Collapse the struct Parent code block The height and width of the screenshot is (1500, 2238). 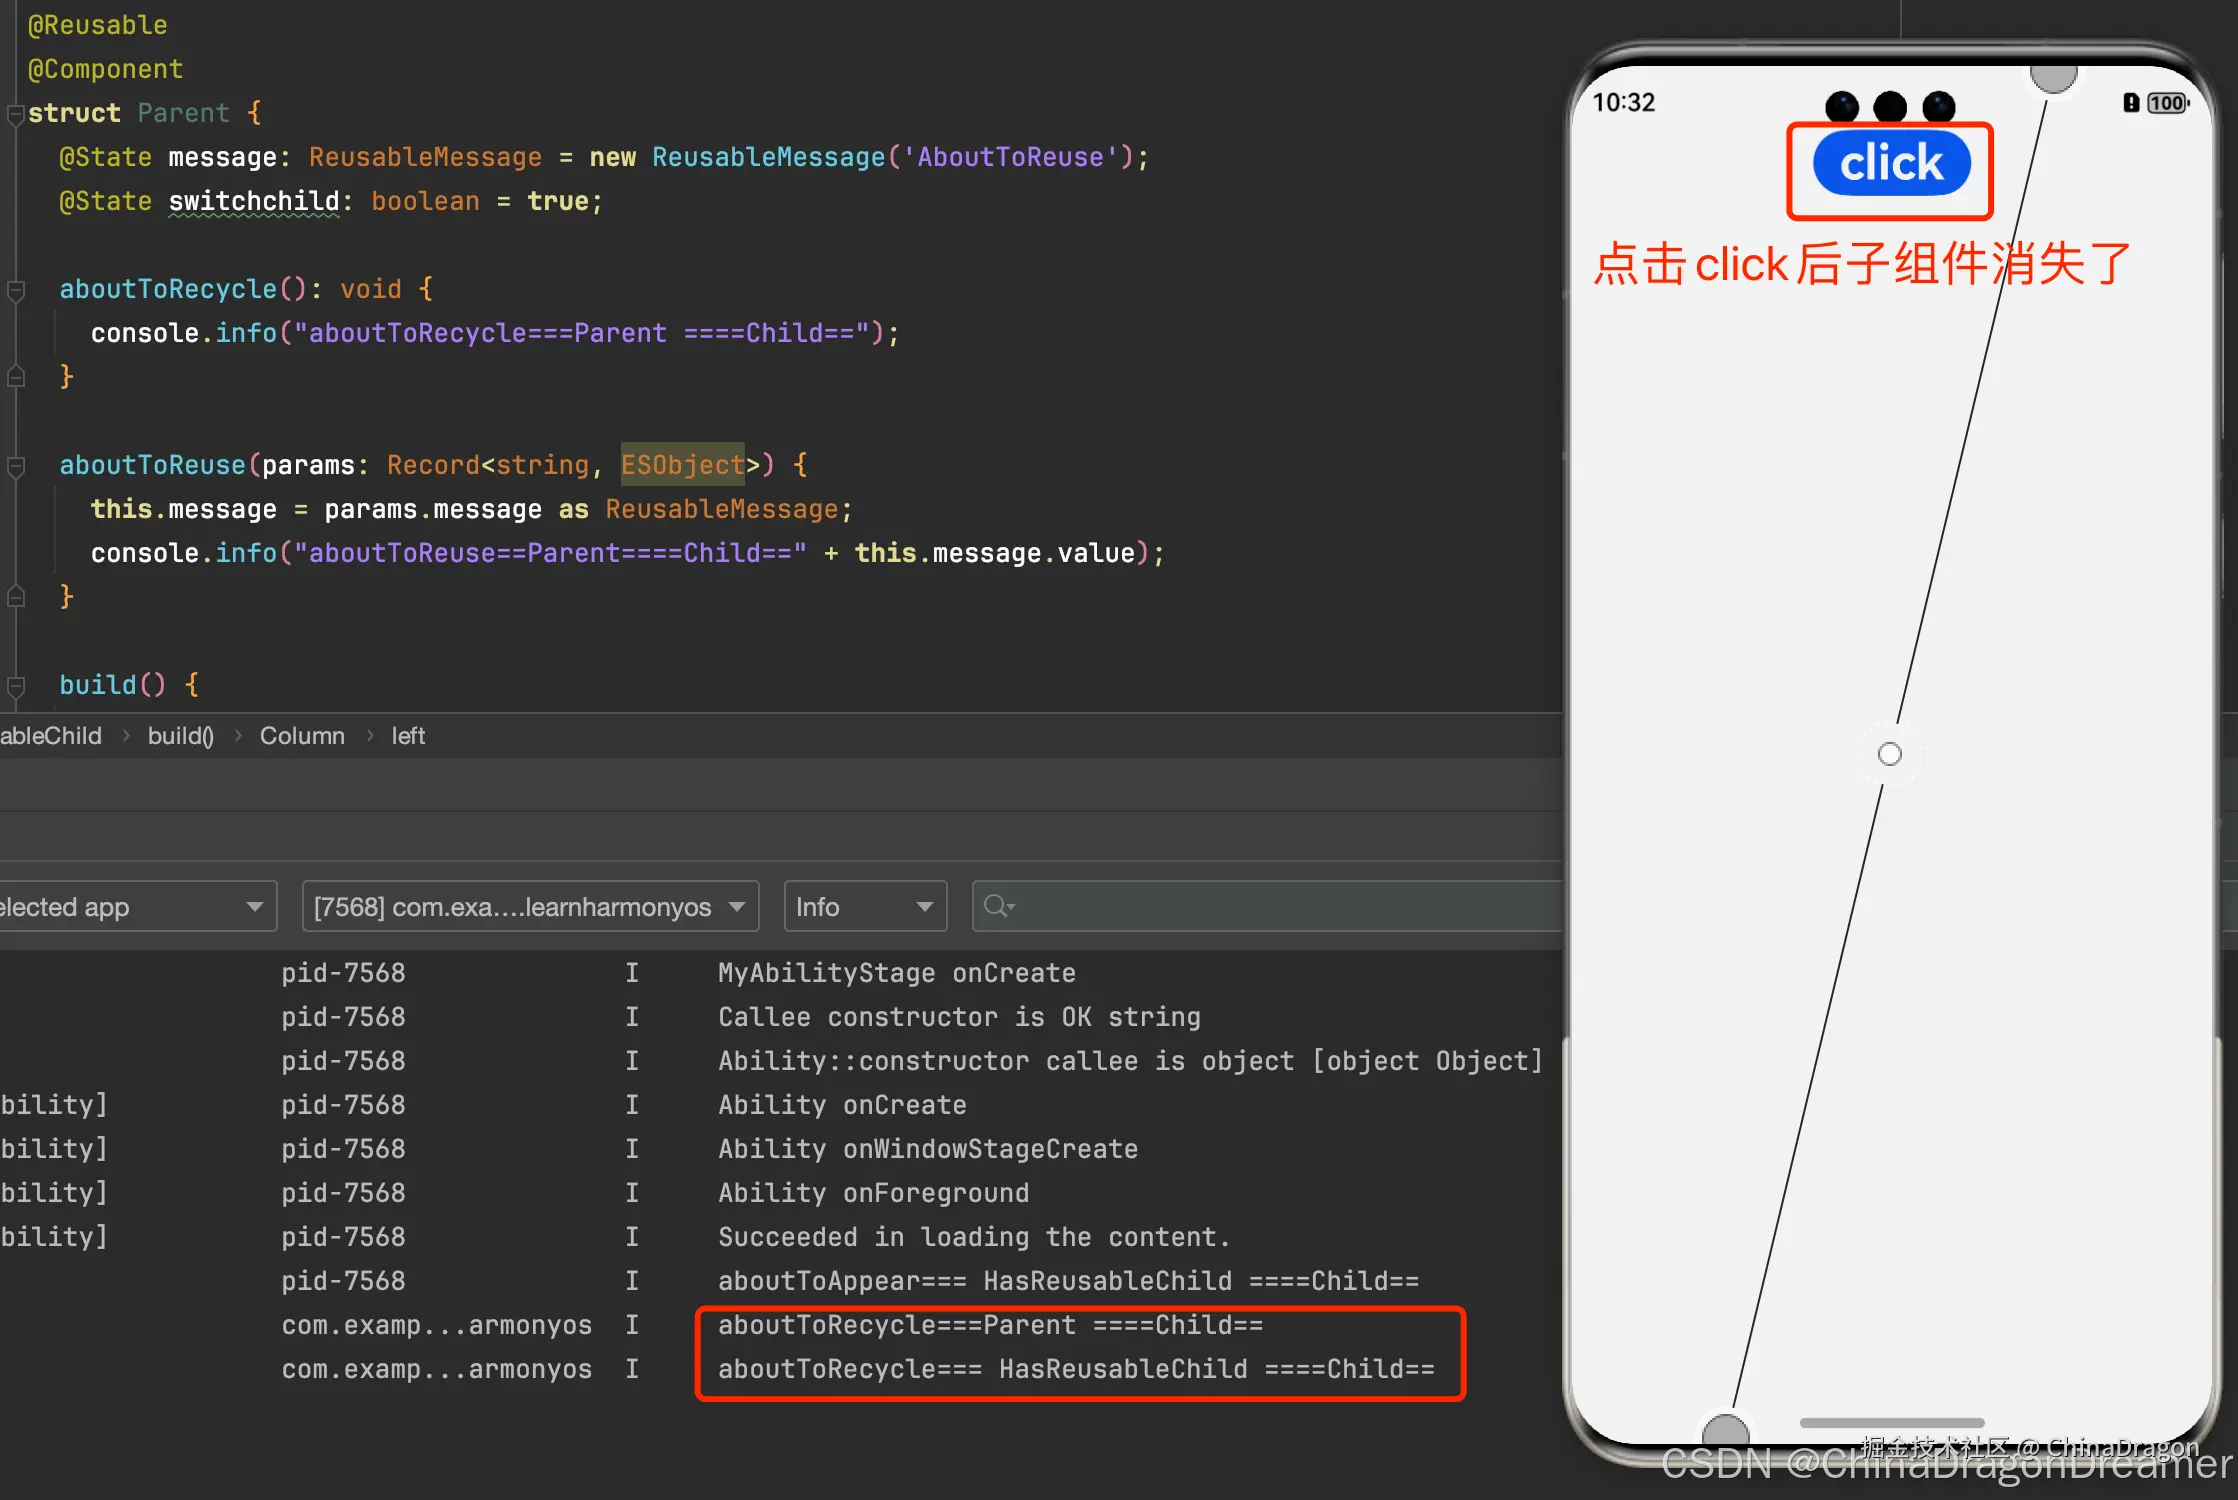point(15,114)
